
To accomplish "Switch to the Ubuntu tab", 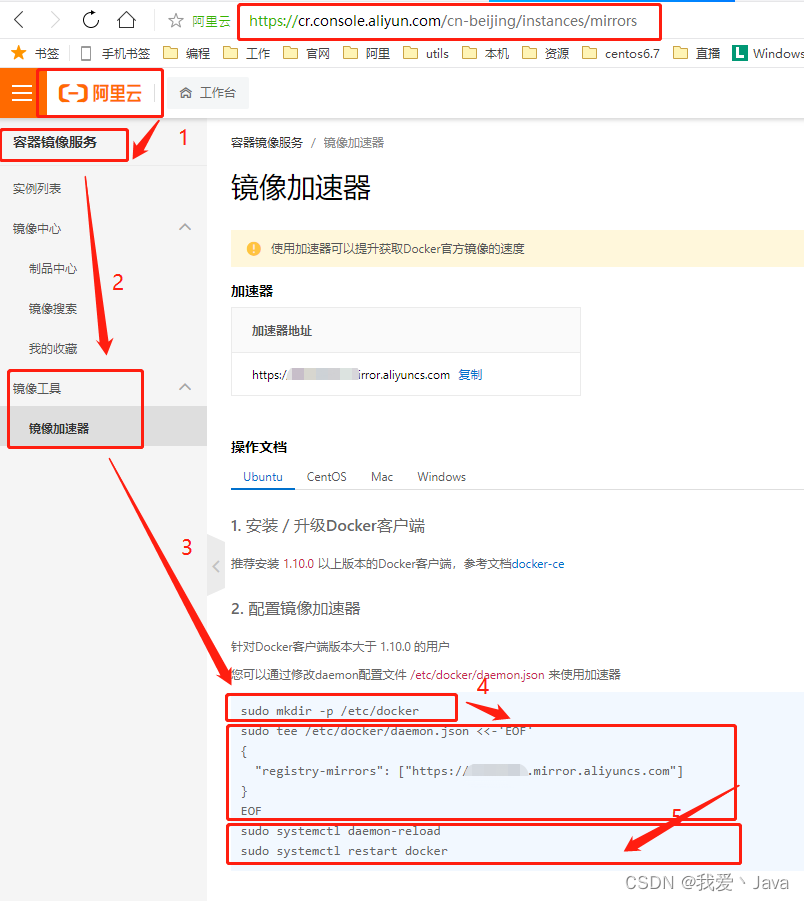I will pyautogui.click(x=263, y=477).
